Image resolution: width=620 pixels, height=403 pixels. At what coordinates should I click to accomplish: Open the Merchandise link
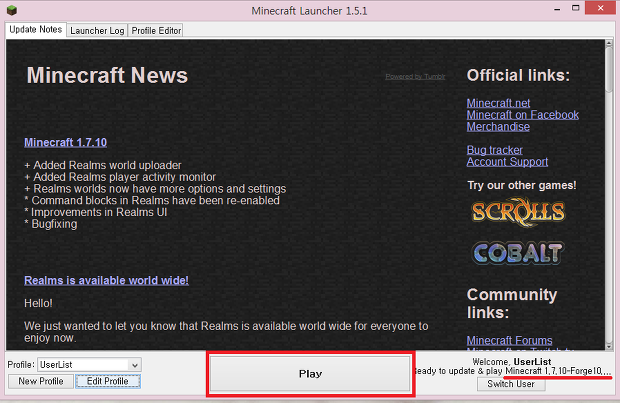click(x=498, y=127)
